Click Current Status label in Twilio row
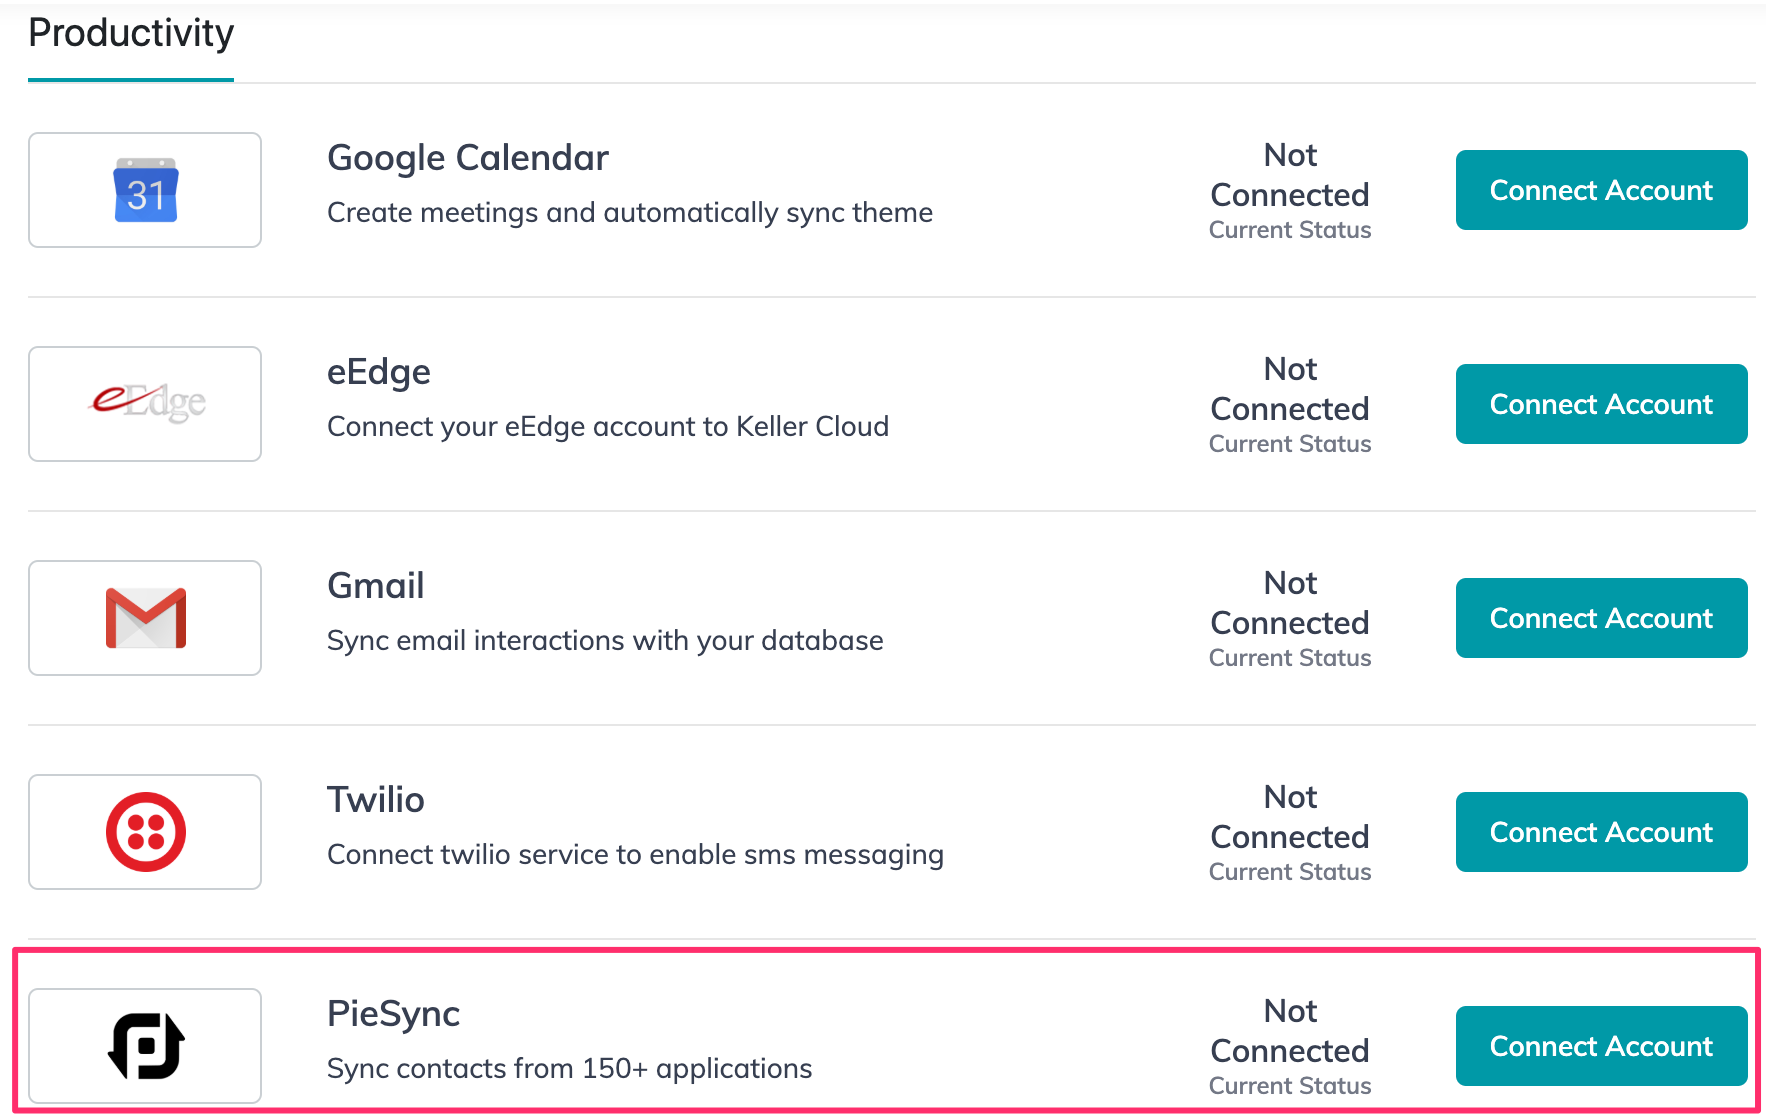Viewport: 1766px width, 1114px height. pos(1290,872)
